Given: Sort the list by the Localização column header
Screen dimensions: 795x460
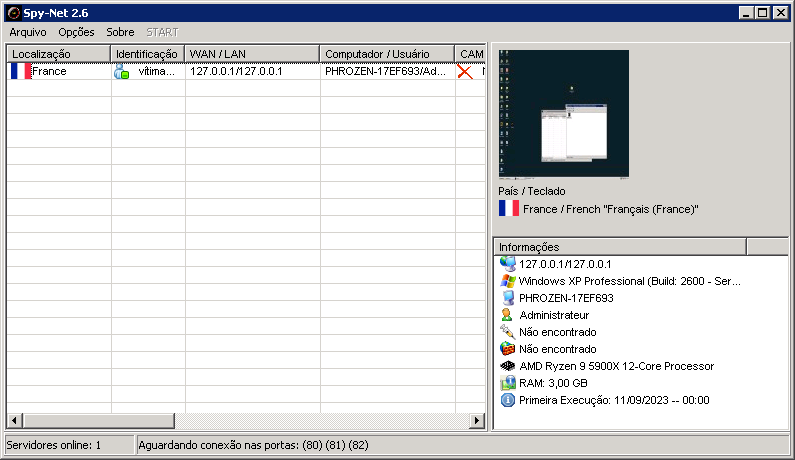Looking at the screenshot, I should [58, 53].
